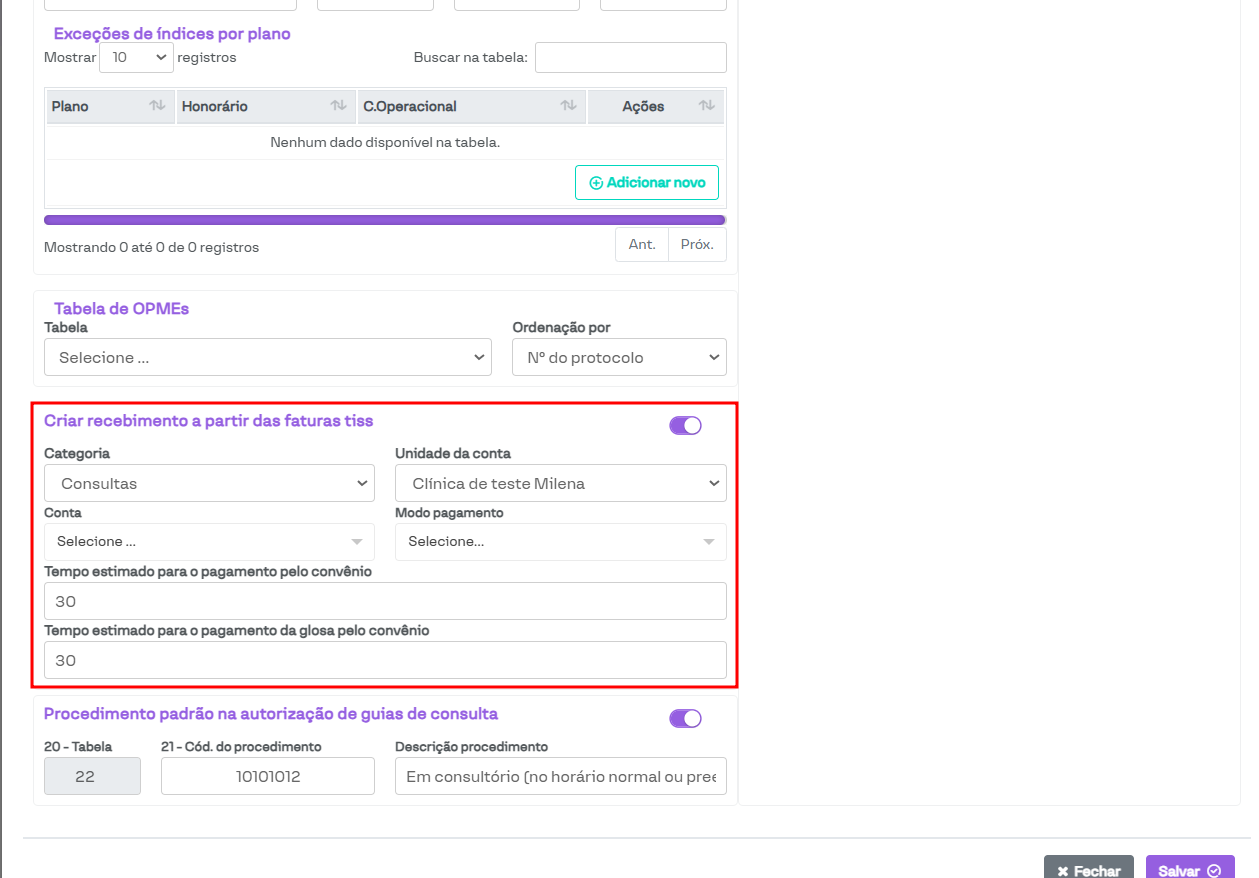
Task: Sort by Honorário column arrows
Action: [338, 106]
